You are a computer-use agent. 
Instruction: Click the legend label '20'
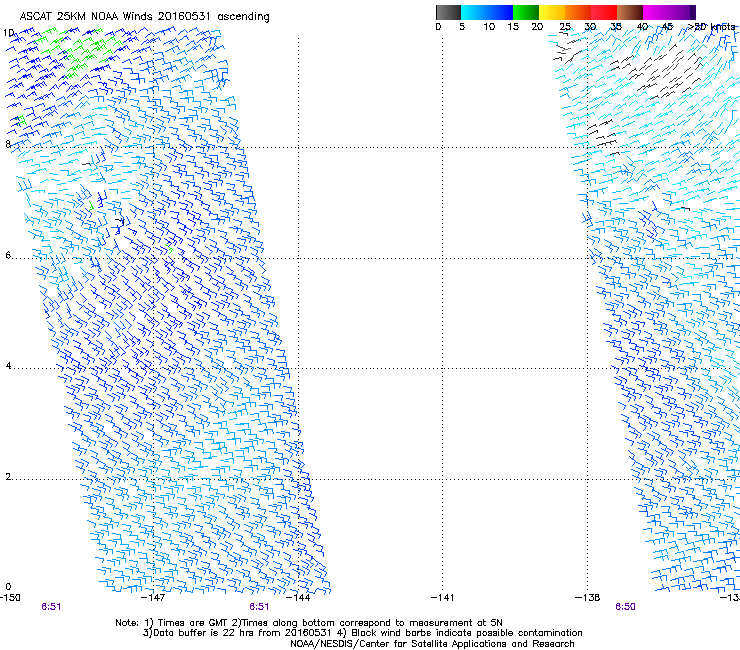tap(537, 27)
